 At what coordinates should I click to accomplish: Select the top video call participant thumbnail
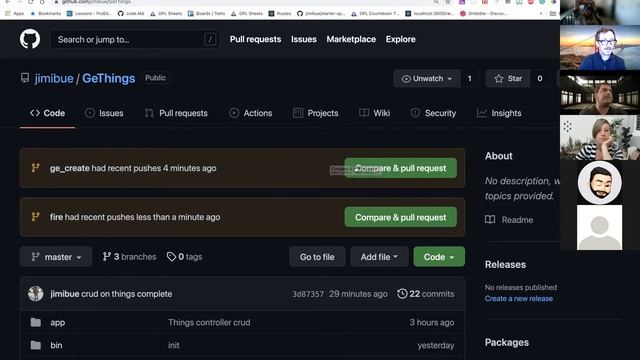click(600, 12)
